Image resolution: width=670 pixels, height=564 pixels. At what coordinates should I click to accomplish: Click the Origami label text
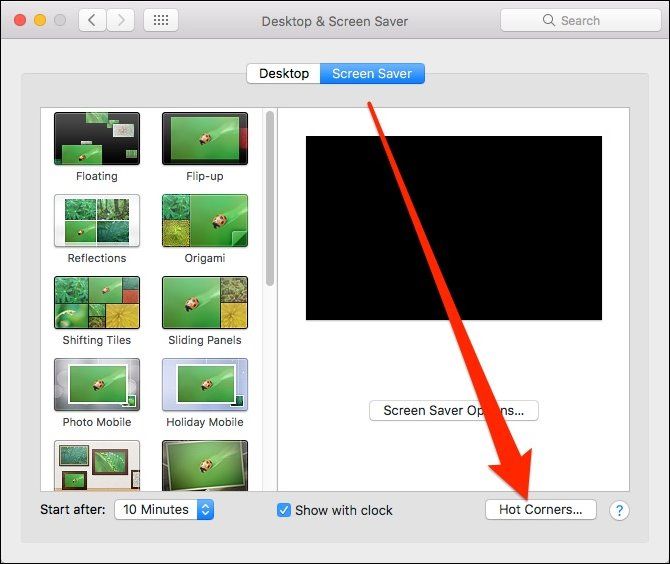[205, 258]
